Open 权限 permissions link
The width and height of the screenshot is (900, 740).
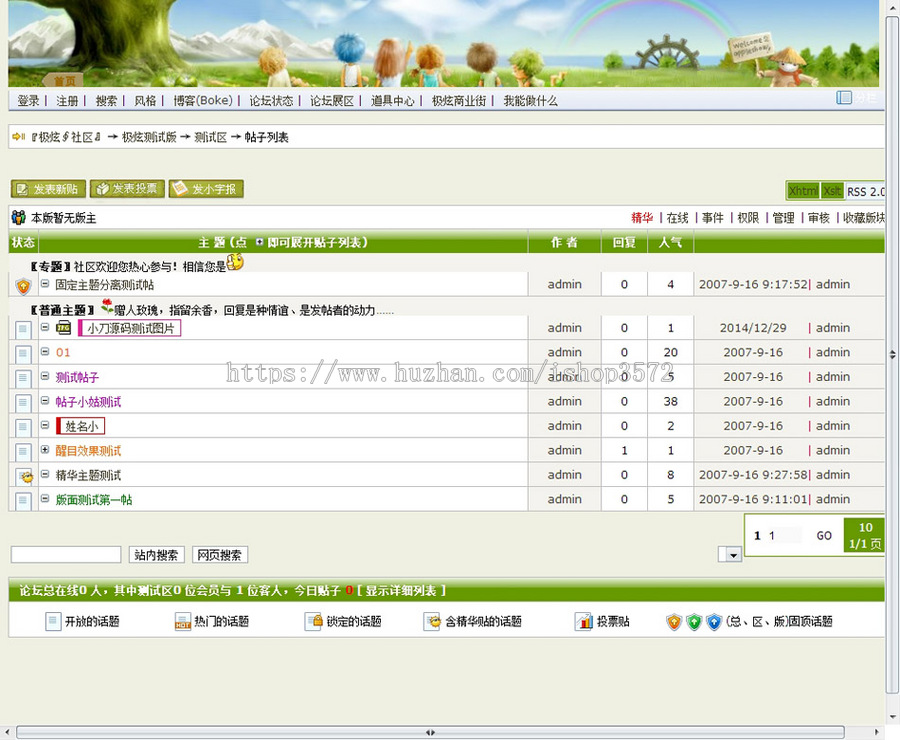748,218
